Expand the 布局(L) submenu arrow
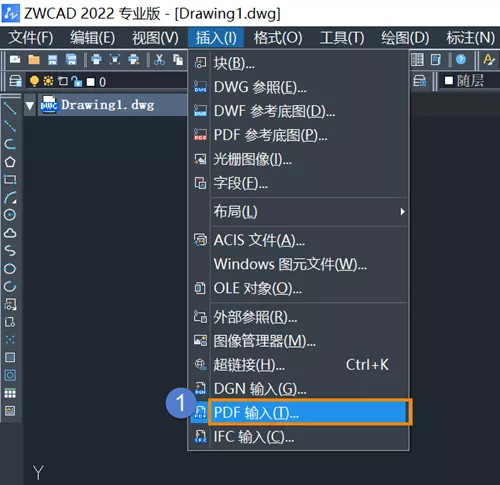 (x=402, y=212)
